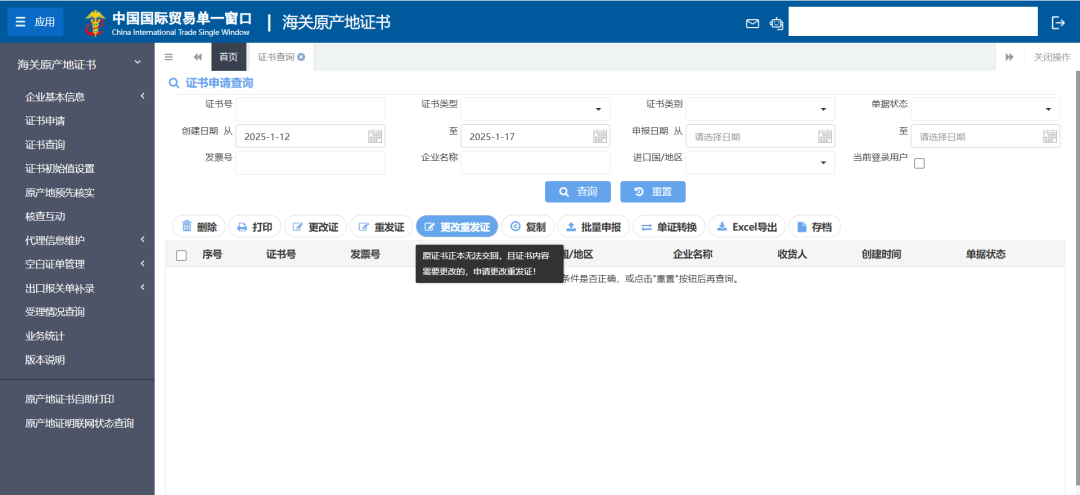Check the select-all table header checkbox
This screenshot has width=1080, height=495.
(181, 255)
